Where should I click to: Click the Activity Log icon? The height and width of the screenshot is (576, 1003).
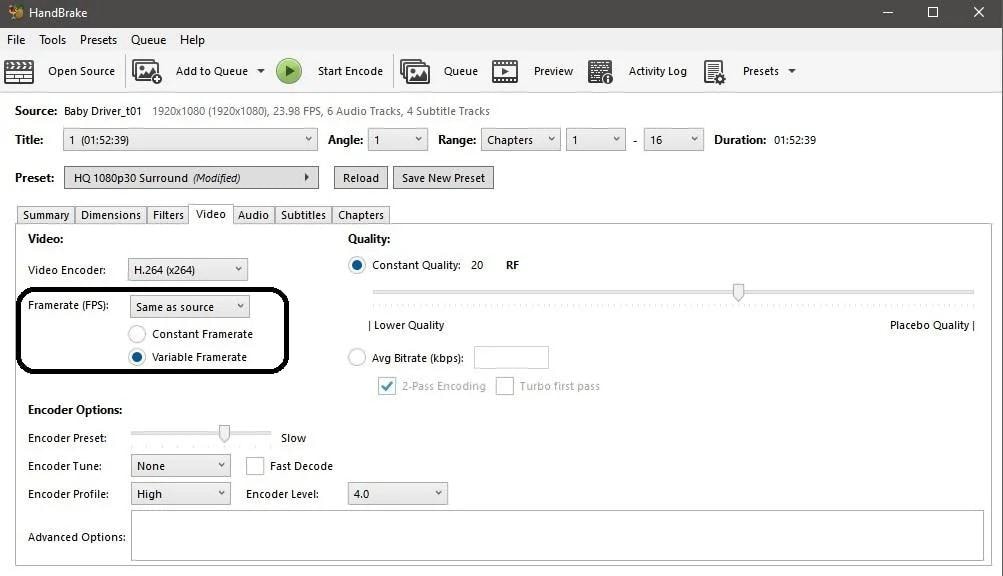[600, 72]
